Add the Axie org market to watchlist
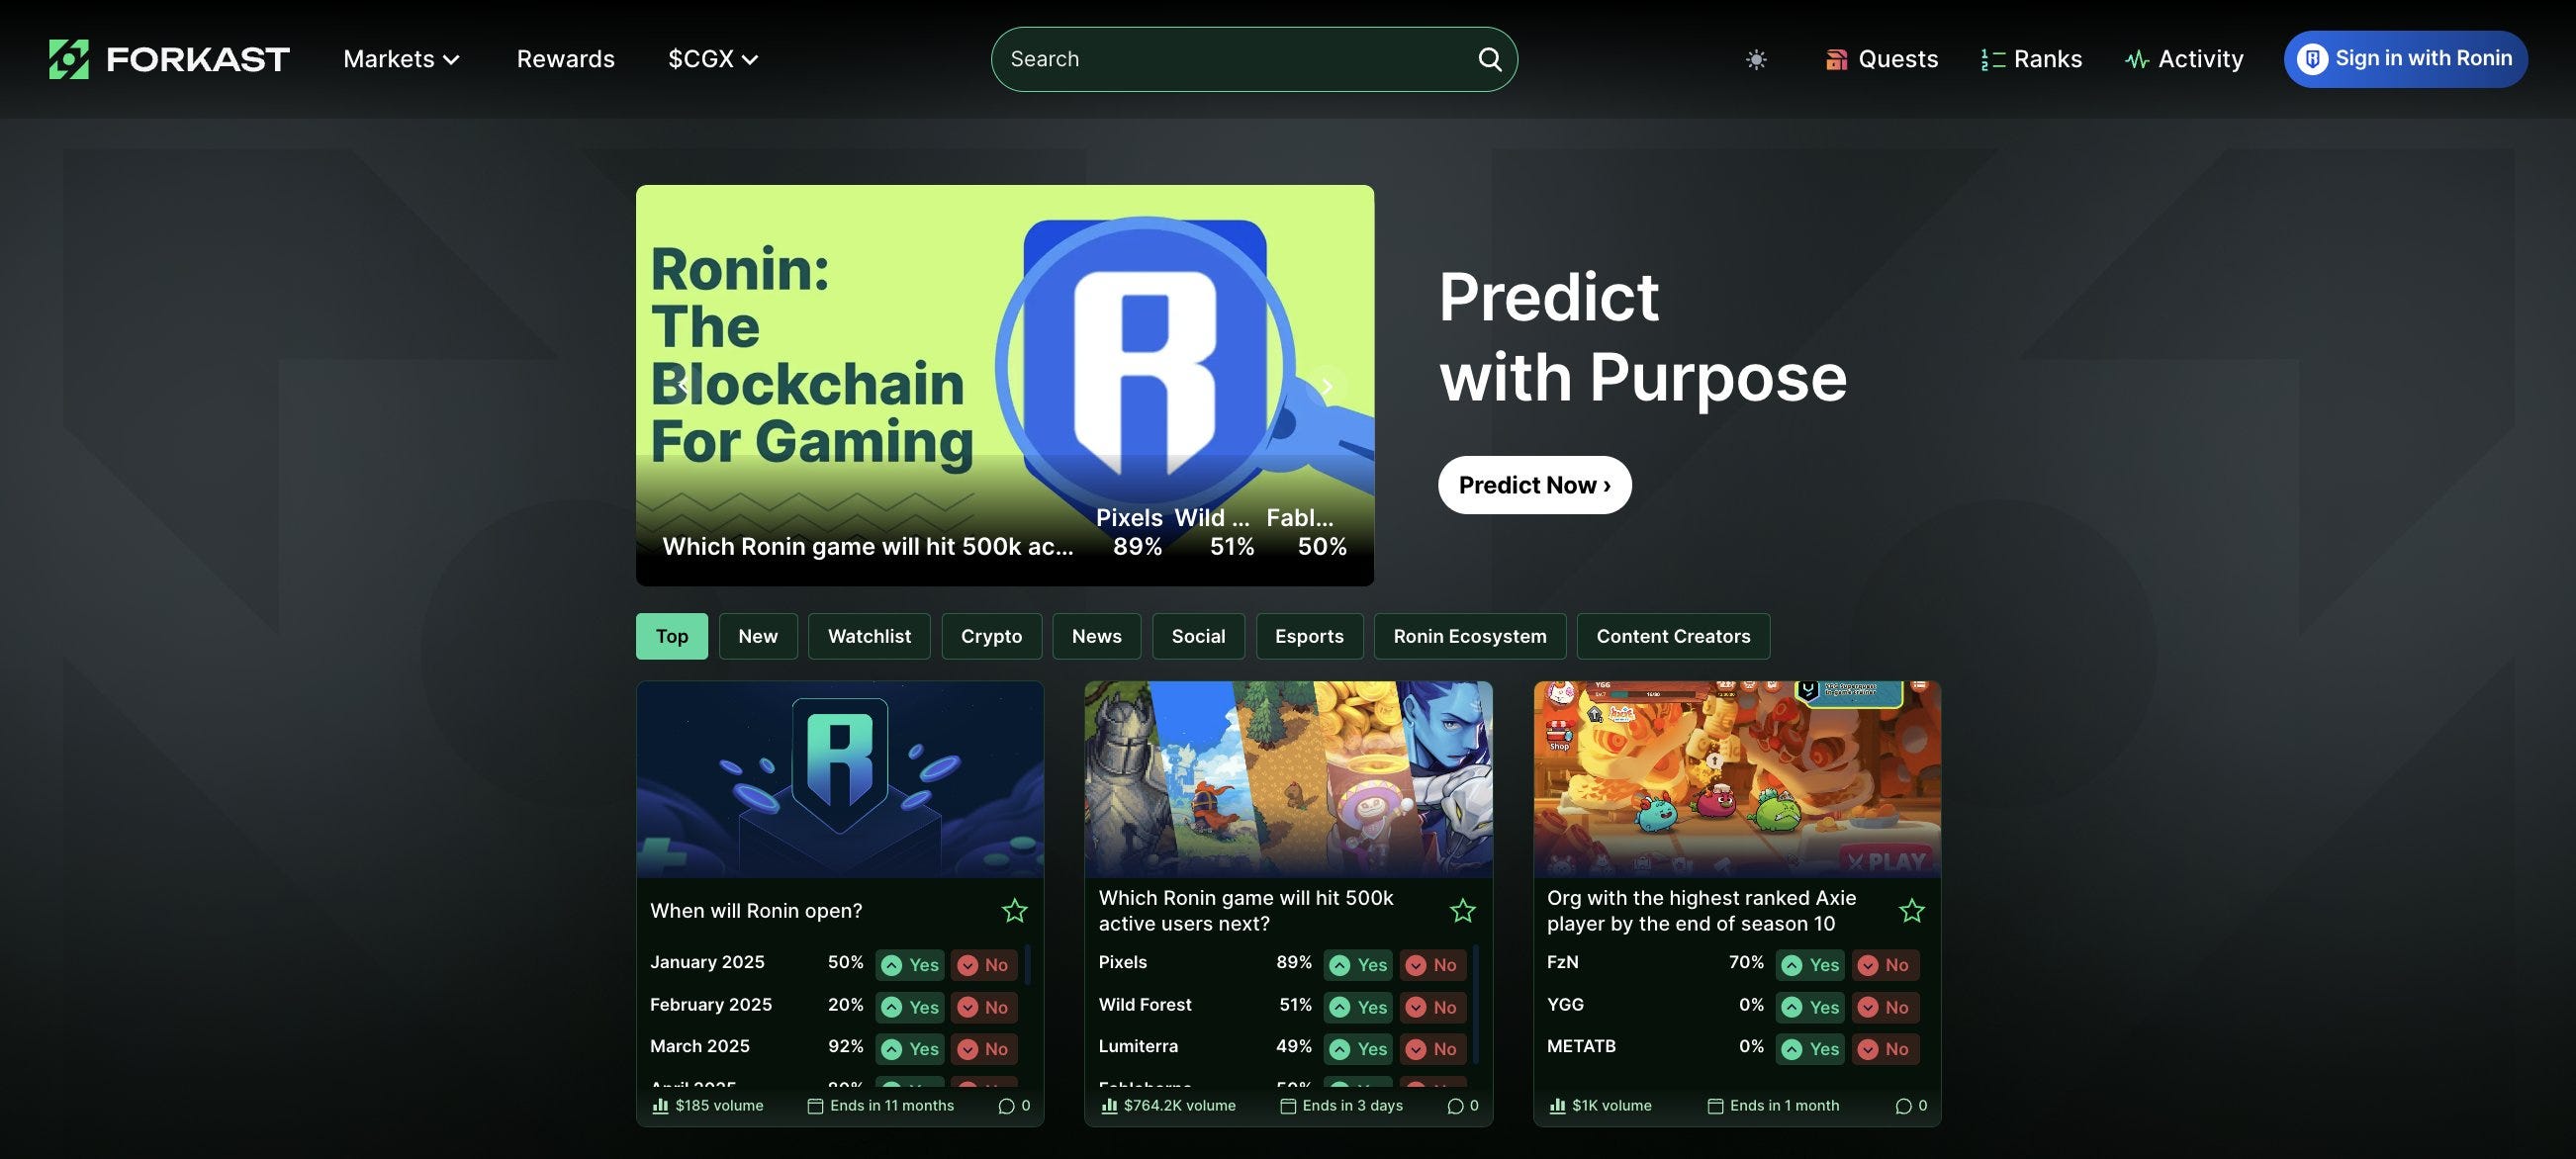 click(x=1911, y=910)
